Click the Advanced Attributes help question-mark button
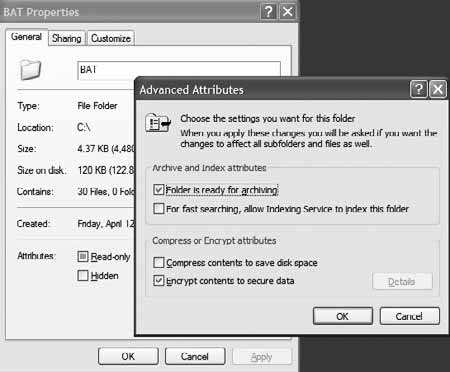This screenshot has width=450, height=372. (419, 89)
